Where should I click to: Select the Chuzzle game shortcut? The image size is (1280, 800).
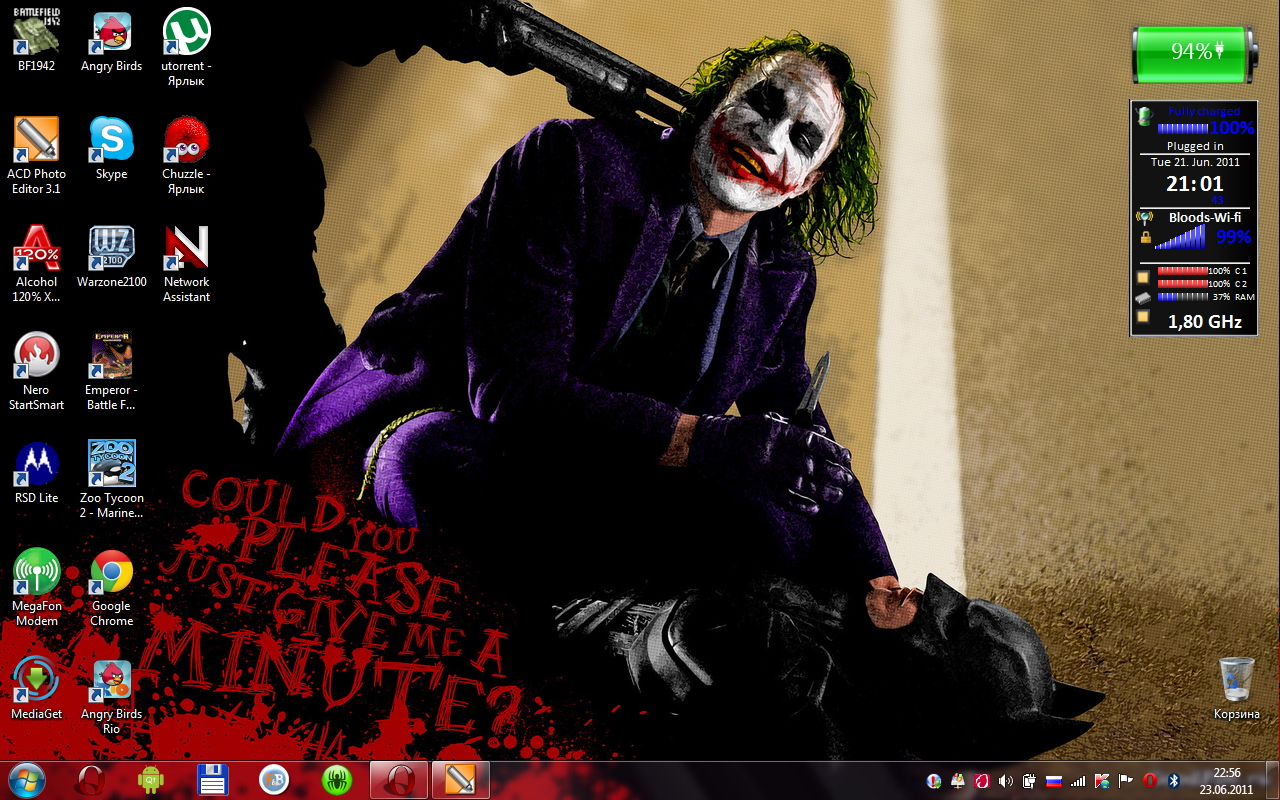pyautogui.click(x=186, y=155)
